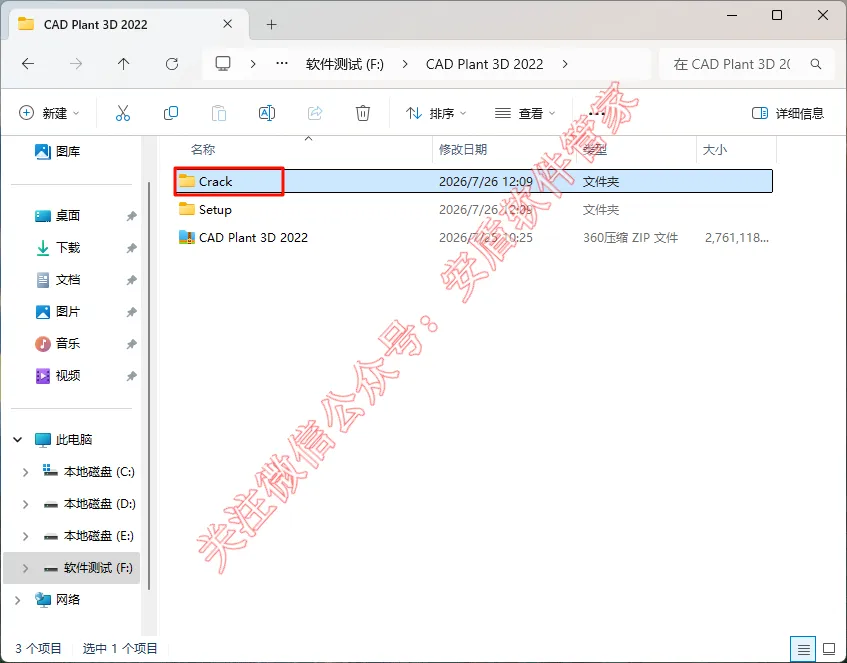Expand 本地磁盘 (D:) in tree
Image resolution: width=847 pixels, height=663 pixels.
pos(25,504)
